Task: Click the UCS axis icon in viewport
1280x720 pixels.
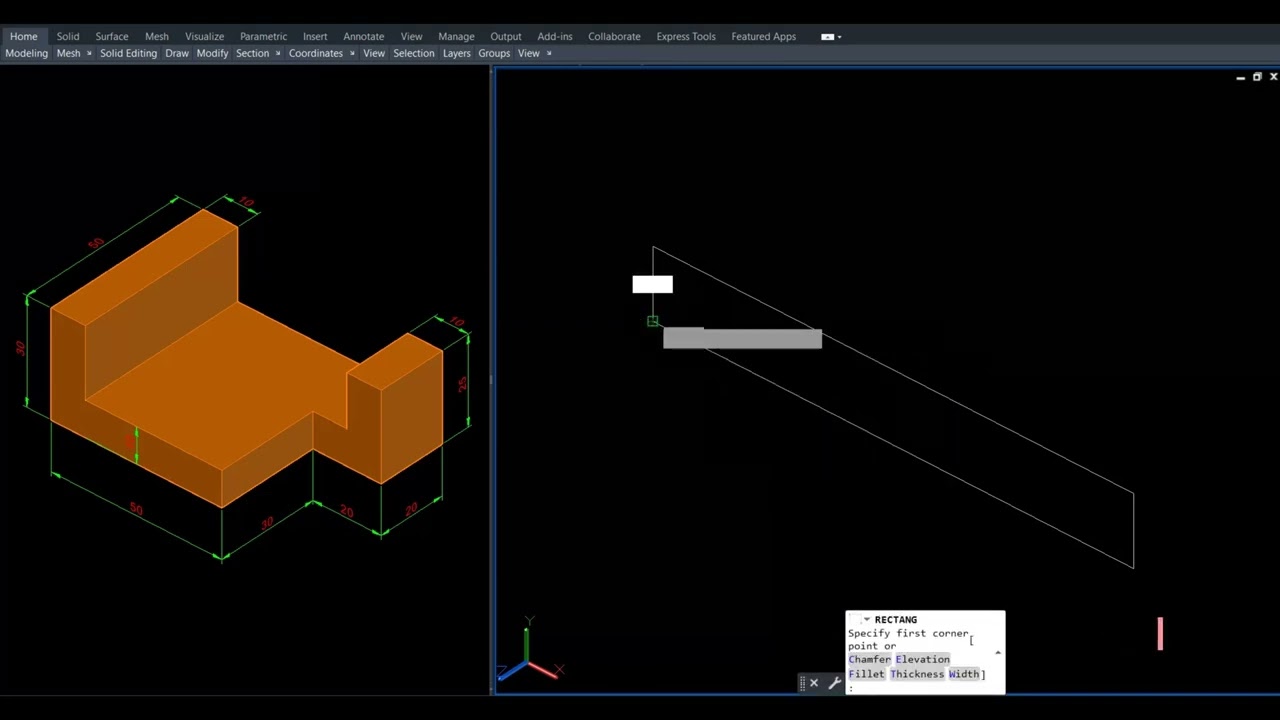Action: coord(529,651)
